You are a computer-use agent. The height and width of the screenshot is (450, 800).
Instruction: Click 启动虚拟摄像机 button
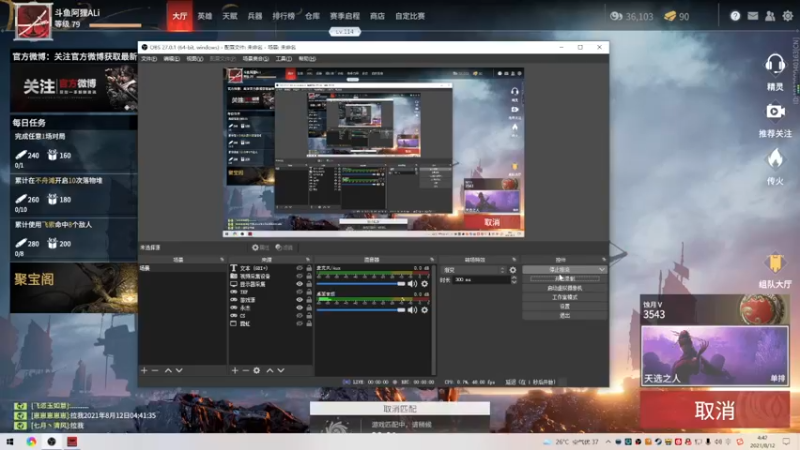[565, 288]
